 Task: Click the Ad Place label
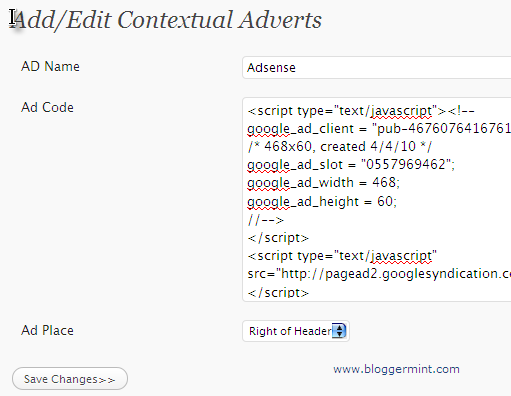47,330
